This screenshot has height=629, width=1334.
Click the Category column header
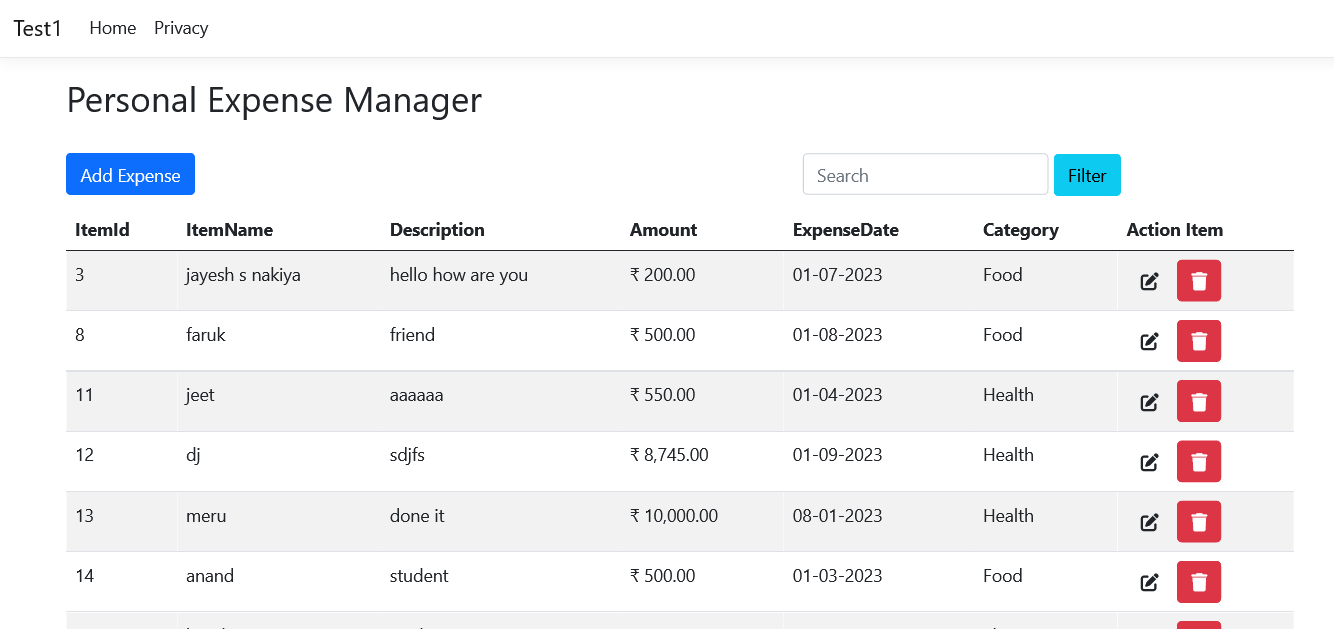(x=1020, y=230)
